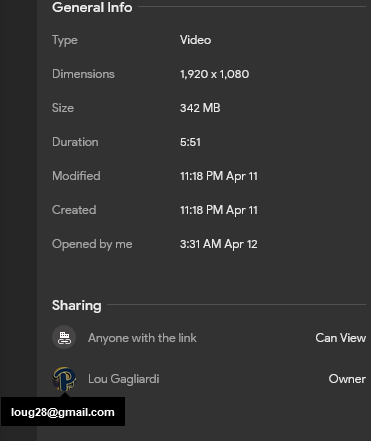Select Anyone with the link entry
This screenshot has width=371, height=441.
142,338
